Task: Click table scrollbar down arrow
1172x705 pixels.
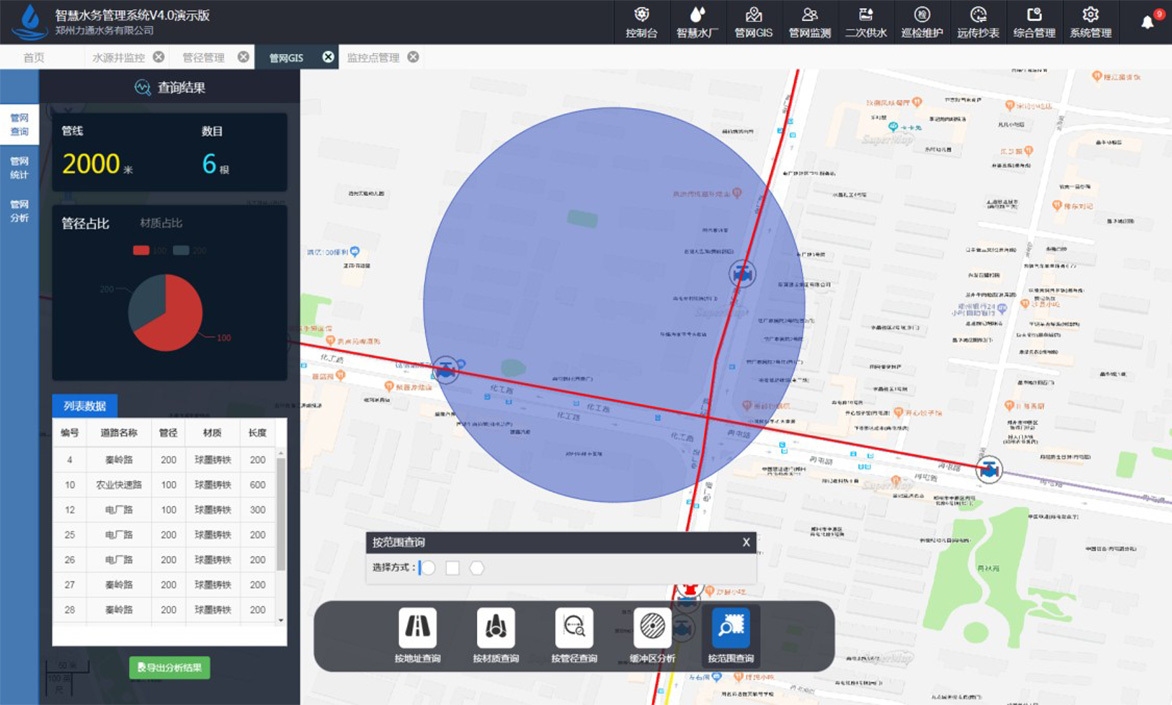Action: (281, 620)
